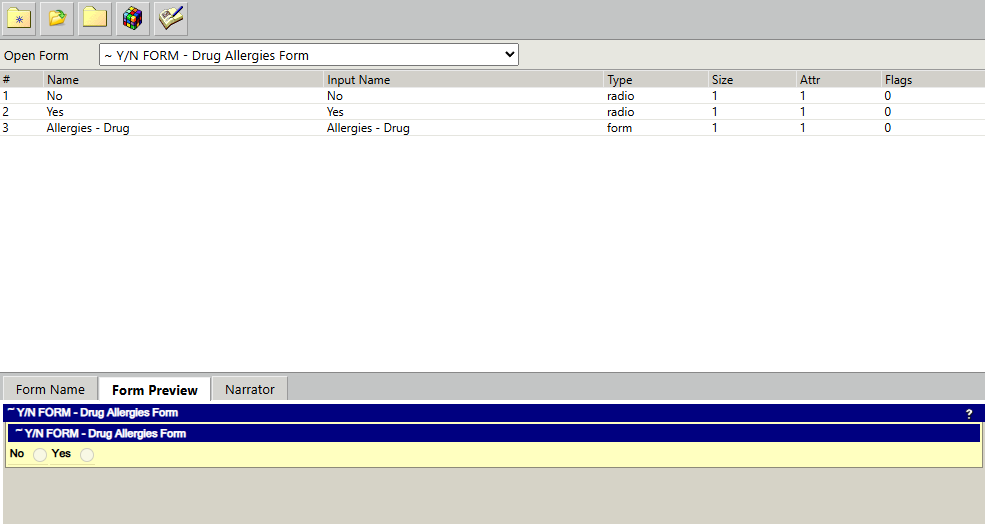Switch to the Form Name tab

pyautogui.click(x=50, y=389)
